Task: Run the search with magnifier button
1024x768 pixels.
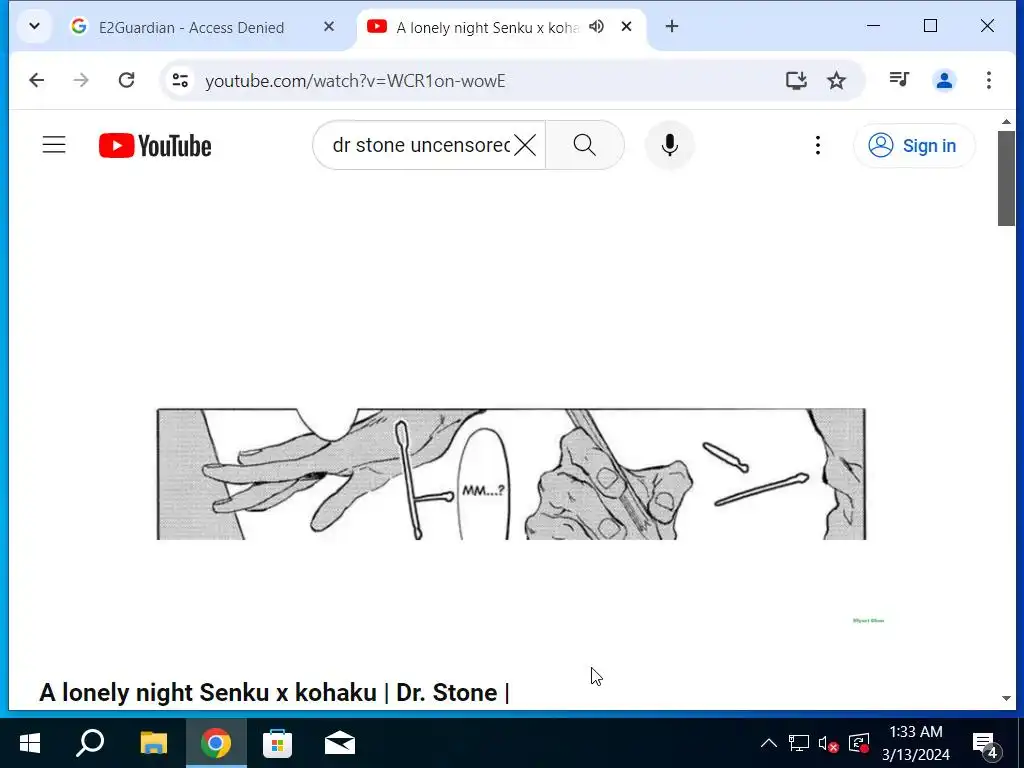Action: [584, 145]
